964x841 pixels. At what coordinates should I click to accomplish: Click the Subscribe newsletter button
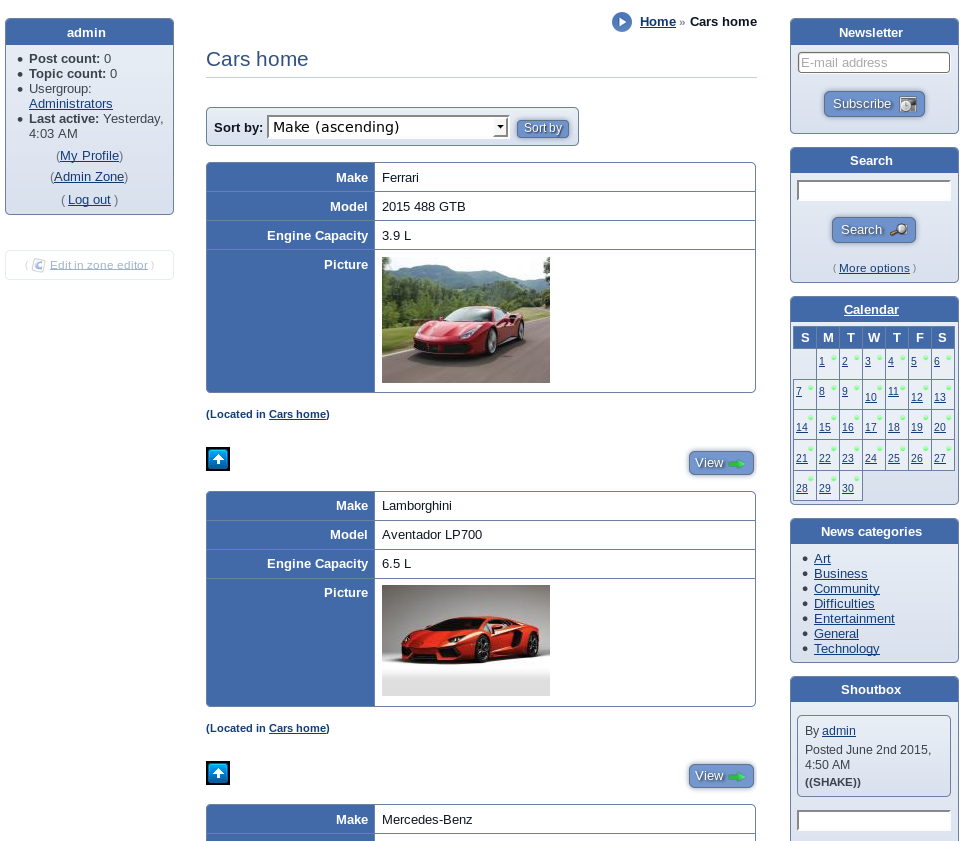(874, 104)
